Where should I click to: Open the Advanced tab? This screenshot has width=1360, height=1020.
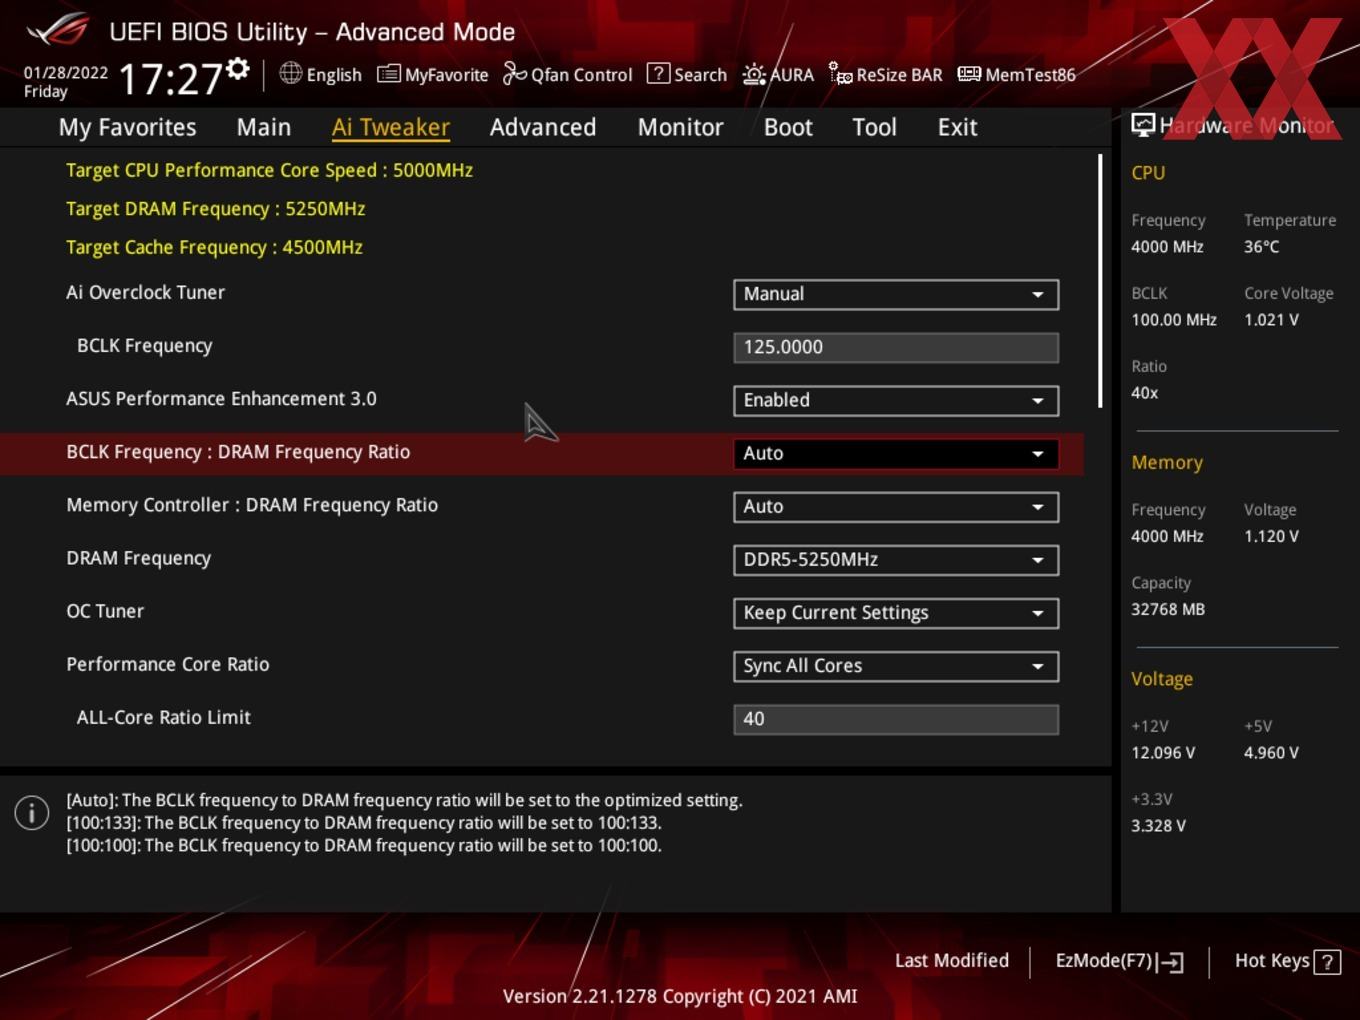click(543, 127)
